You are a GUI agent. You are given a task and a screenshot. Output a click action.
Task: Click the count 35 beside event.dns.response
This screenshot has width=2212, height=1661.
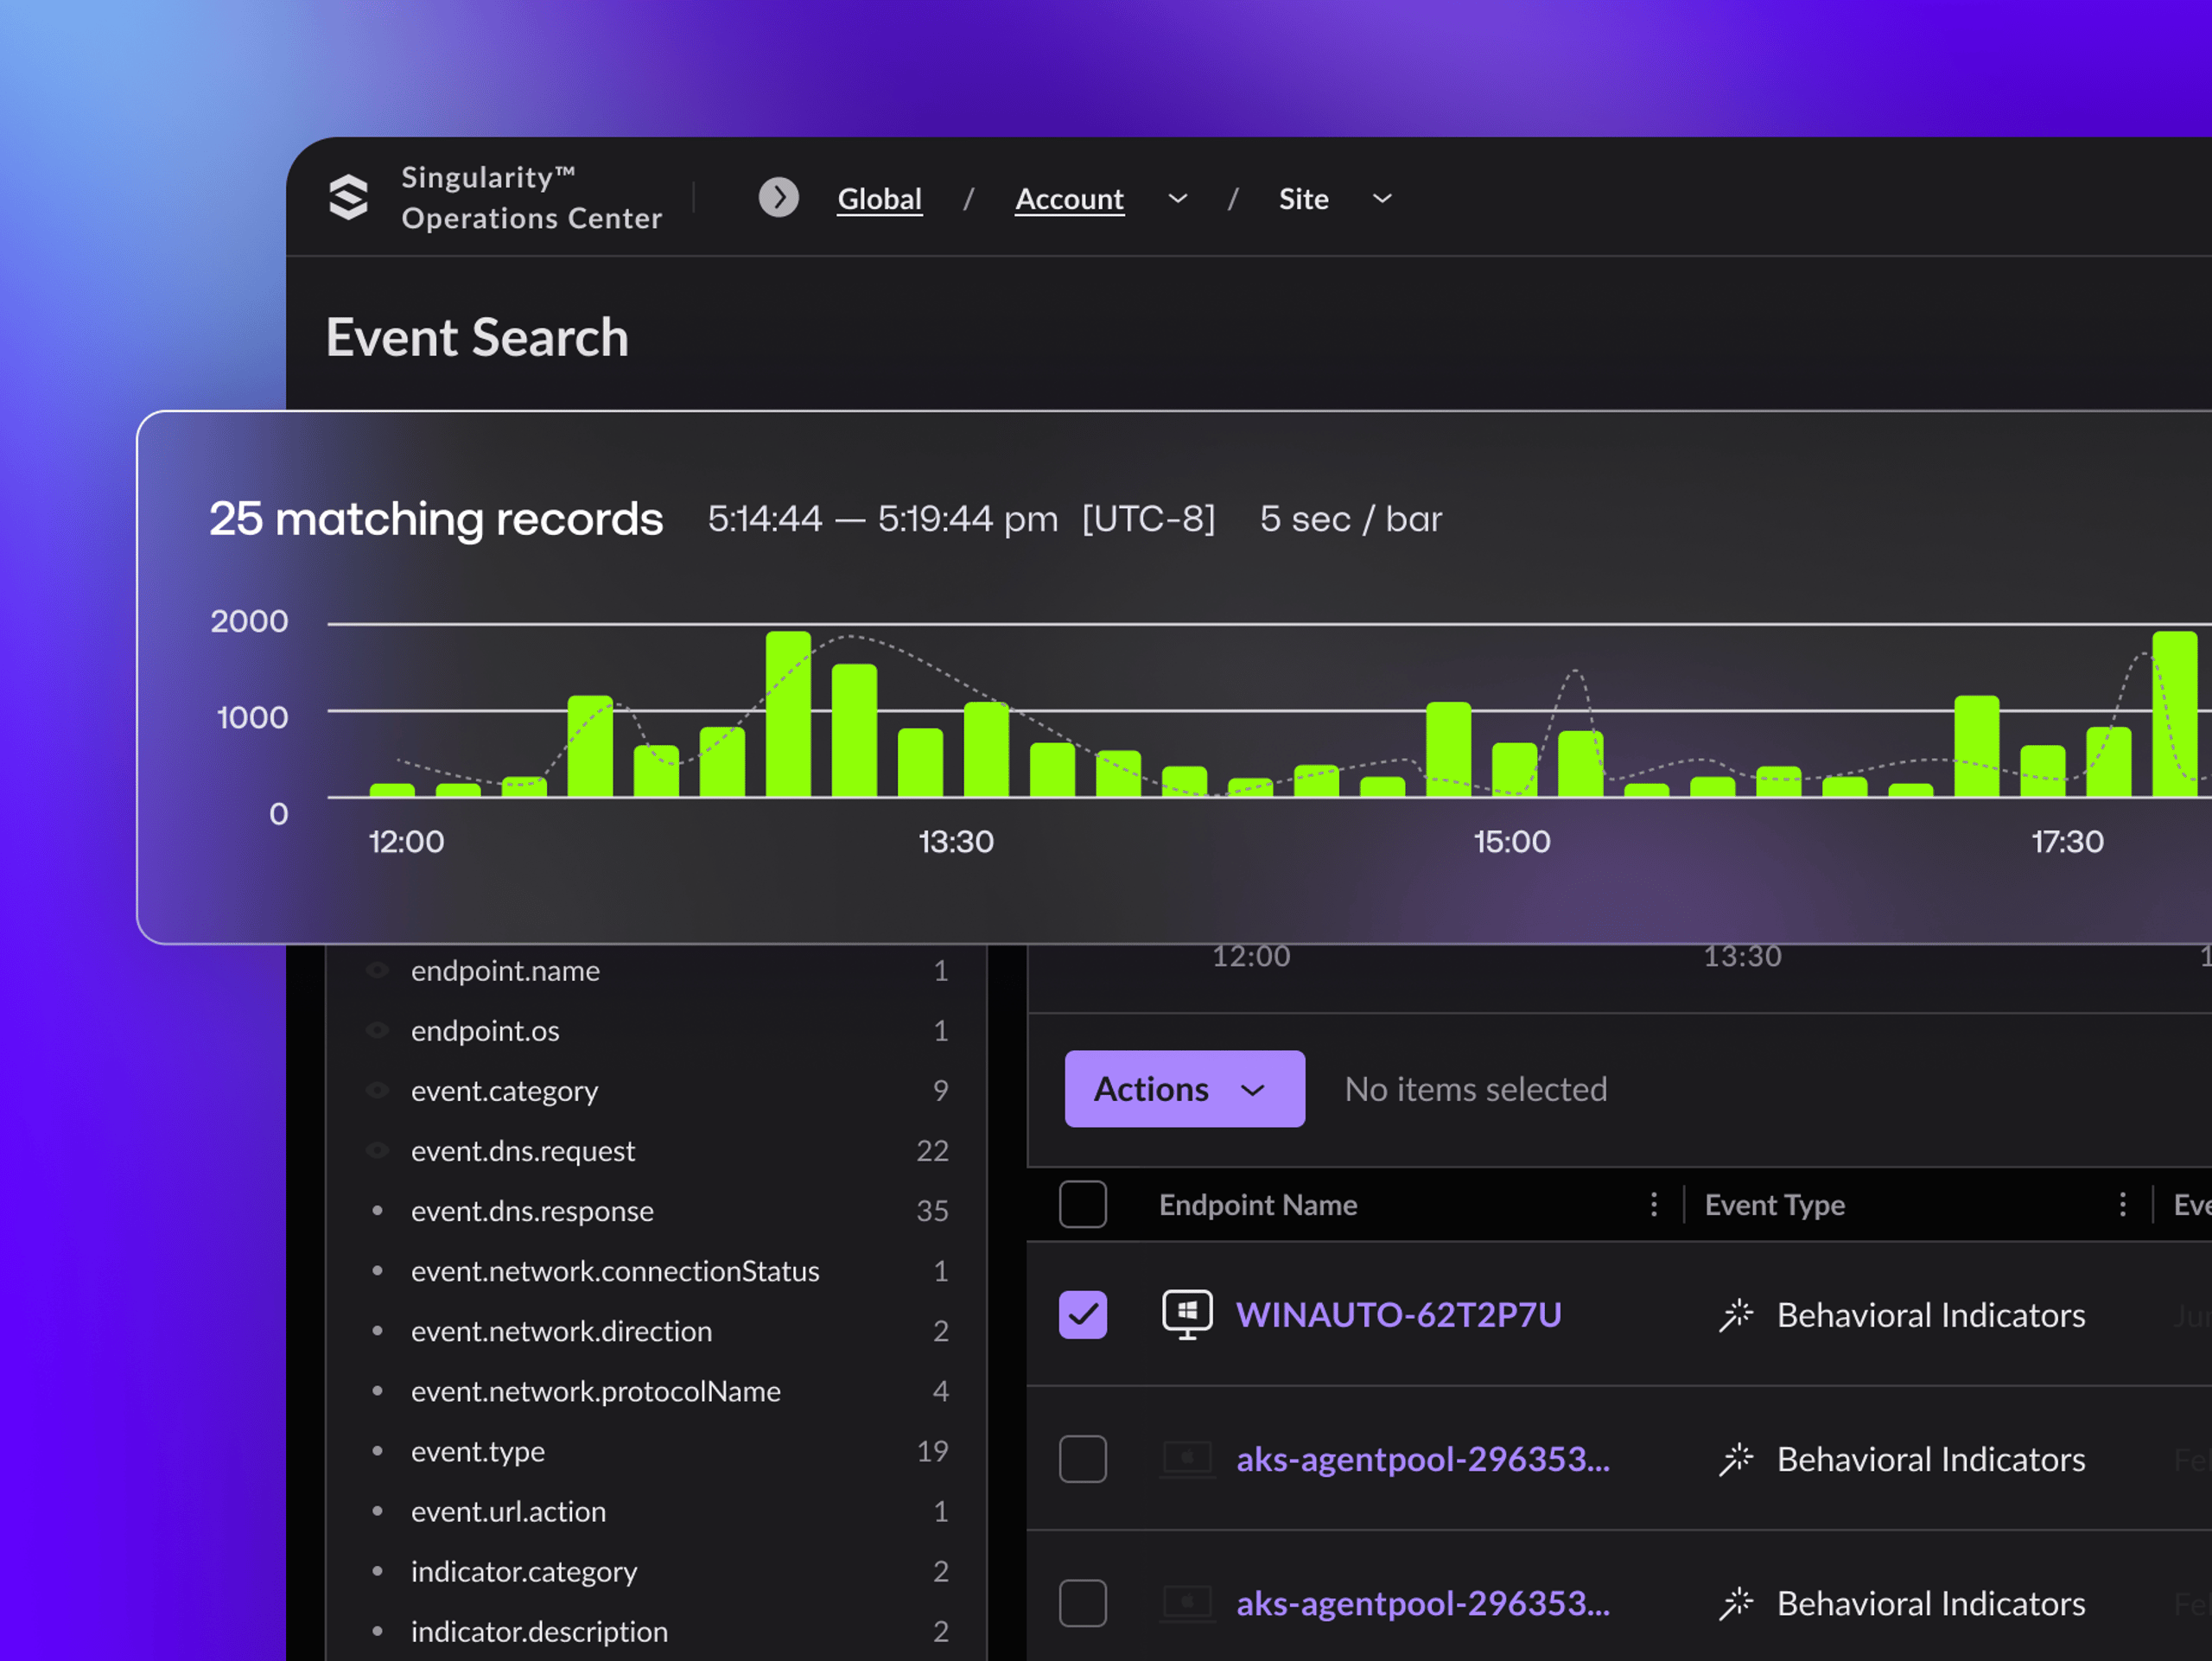[x=932, y=1210]
